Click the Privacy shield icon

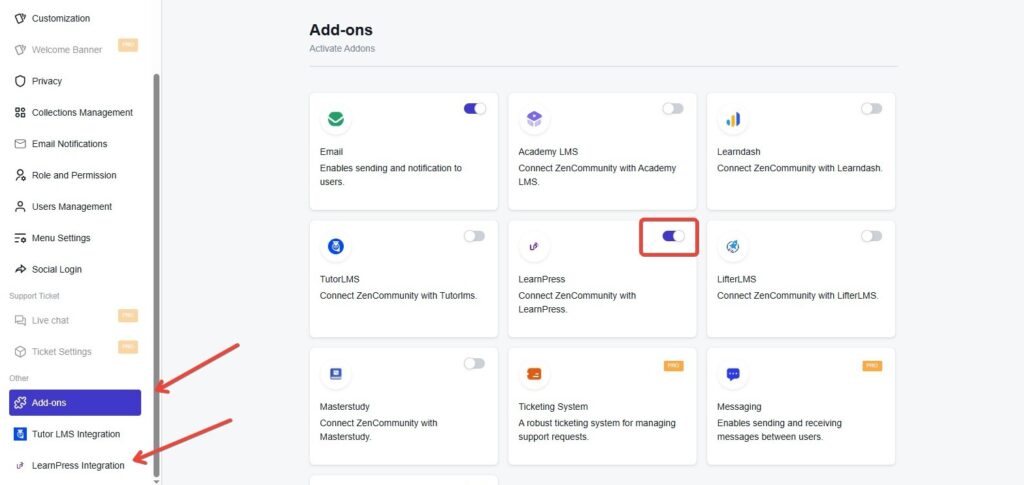point(20,81)
